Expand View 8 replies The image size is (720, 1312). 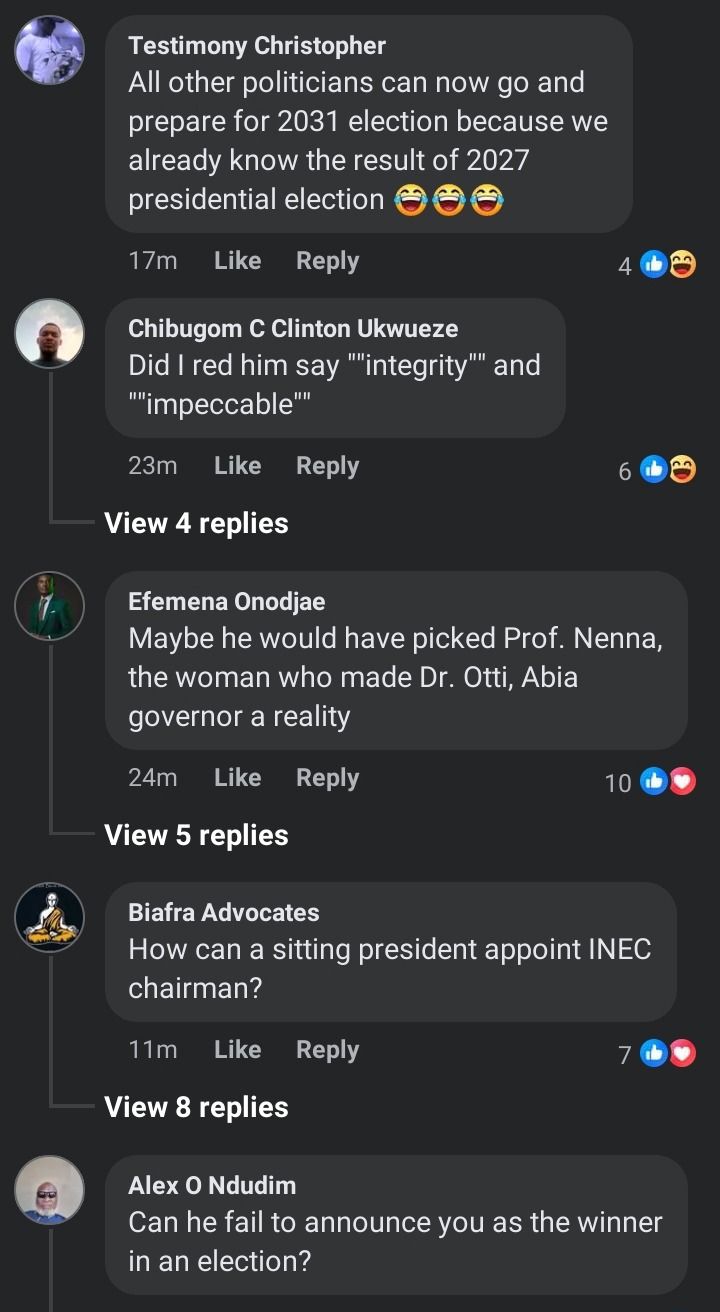(196, 1107)
